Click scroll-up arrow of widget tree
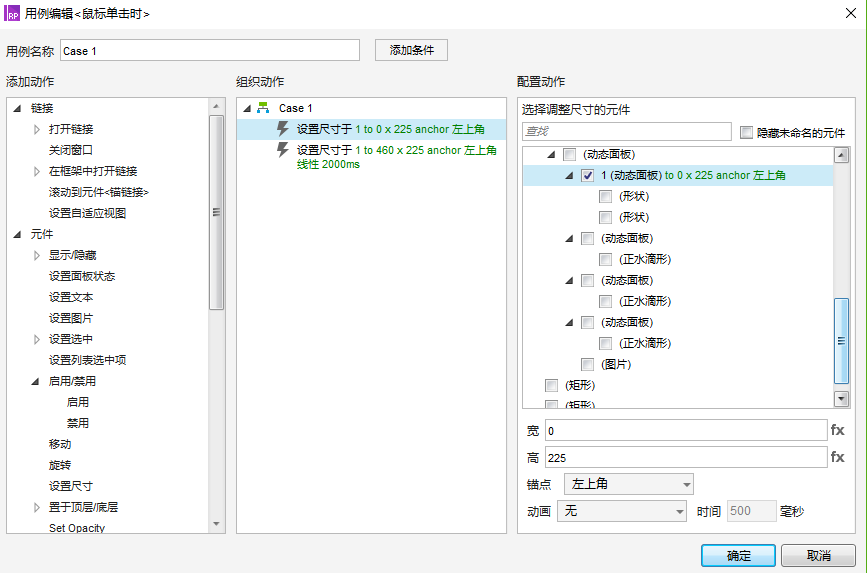The height and width of the screenshot is (573, 867). 841,155
